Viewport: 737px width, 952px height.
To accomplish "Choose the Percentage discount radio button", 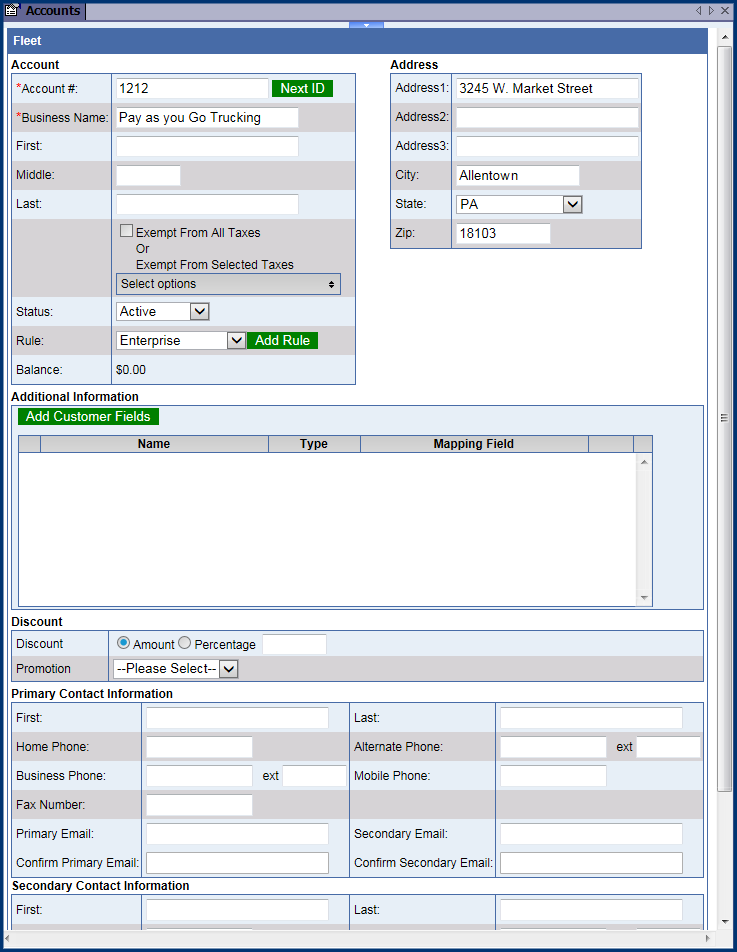I will 184,643.
